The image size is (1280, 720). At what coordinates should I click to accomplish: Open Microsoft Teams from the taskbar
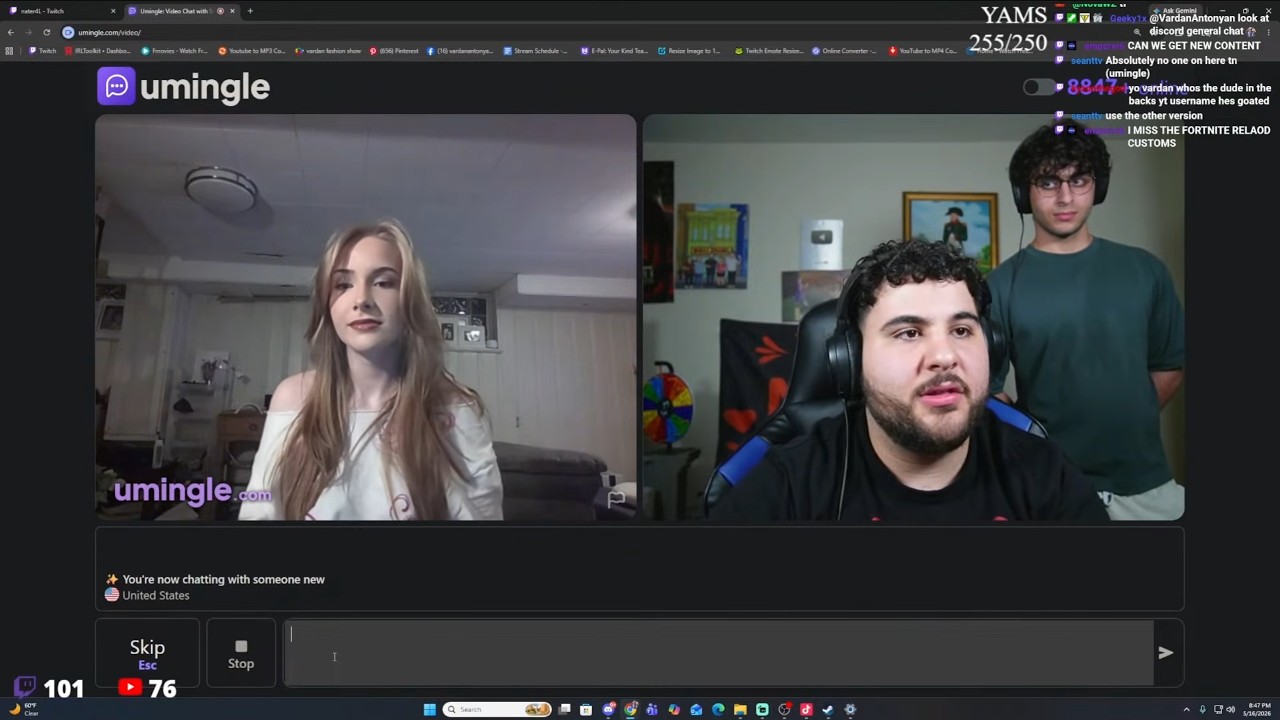point(652,709)
